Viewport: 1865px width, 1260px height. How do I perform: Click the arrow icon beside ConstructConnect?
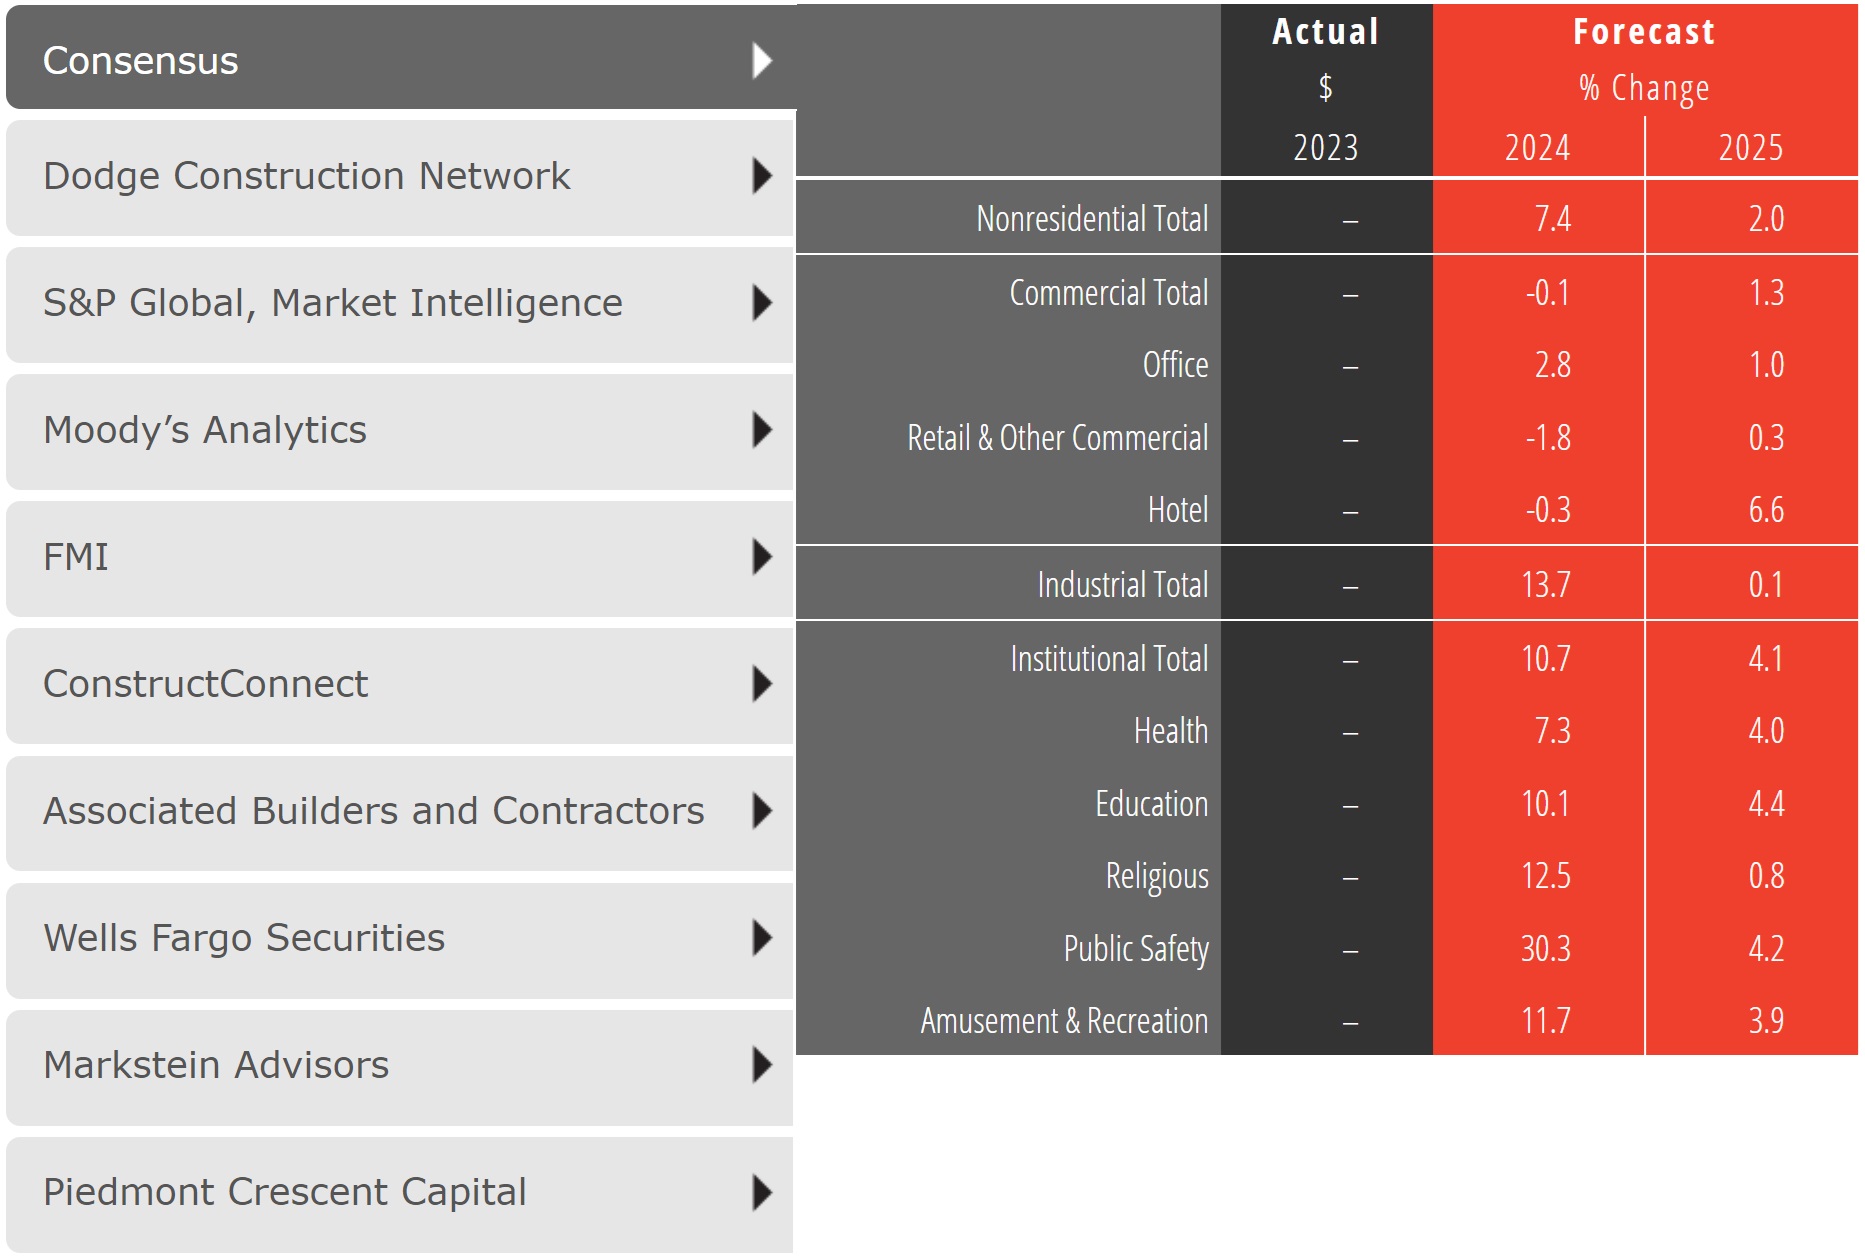[x=762, y=684]
